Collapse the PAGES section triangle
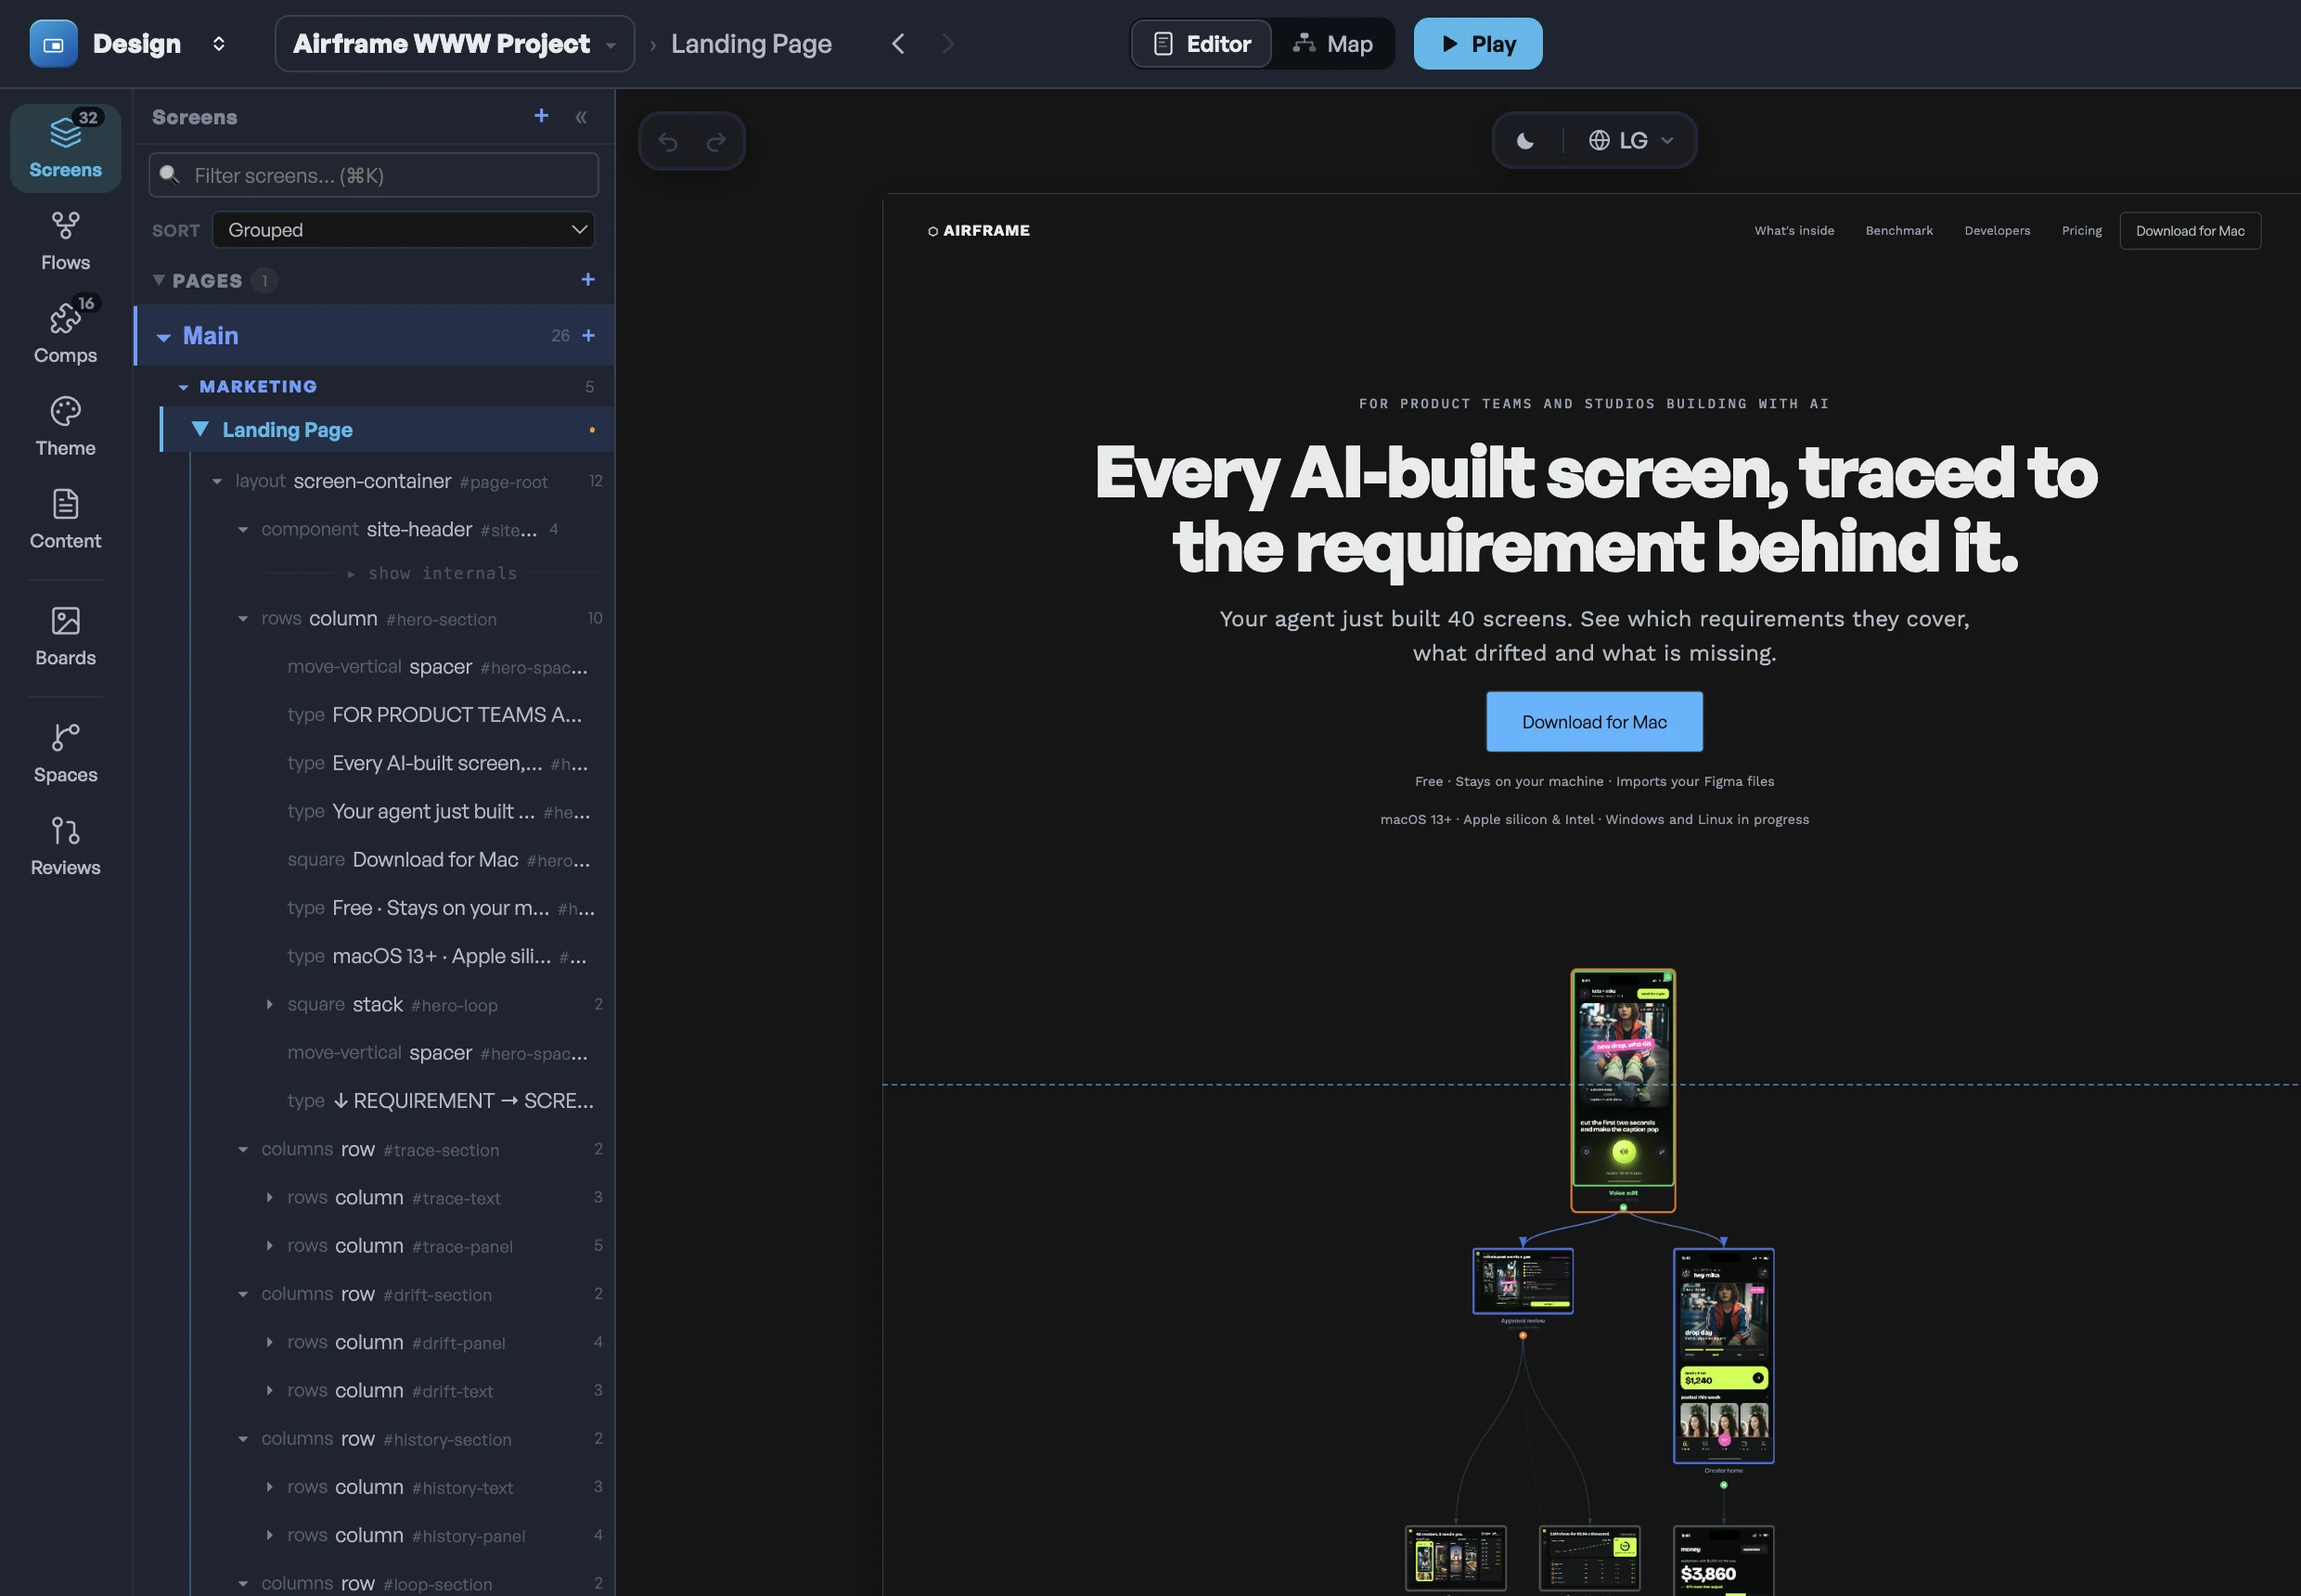The width and height of the screenshot is (2301, 1596). tap(158, 280)
